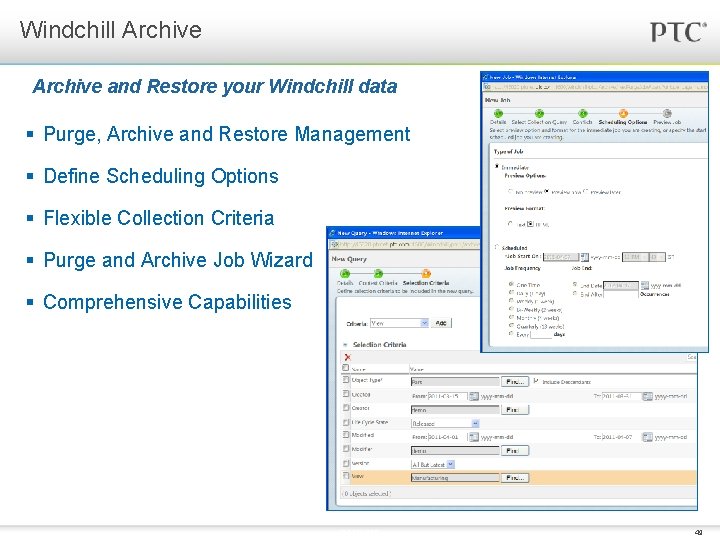The image size is (720, 540).
Task: Select the Quarterly frequency radio button
Action: tap(511, 326)
